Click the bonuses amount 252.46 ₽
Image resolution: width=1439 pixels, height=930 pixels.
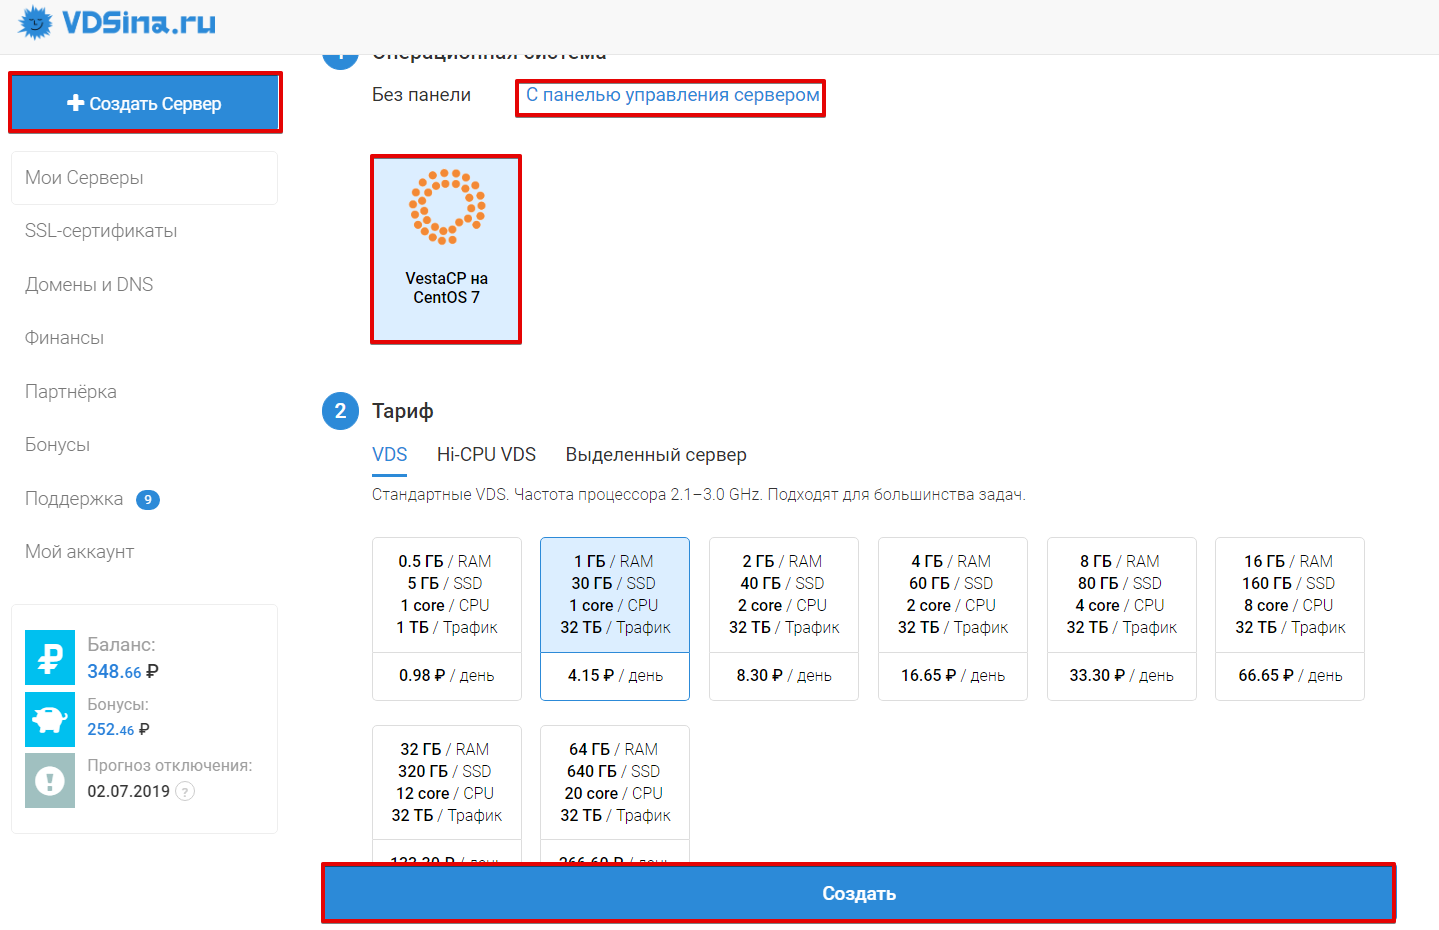coord(118,730)
